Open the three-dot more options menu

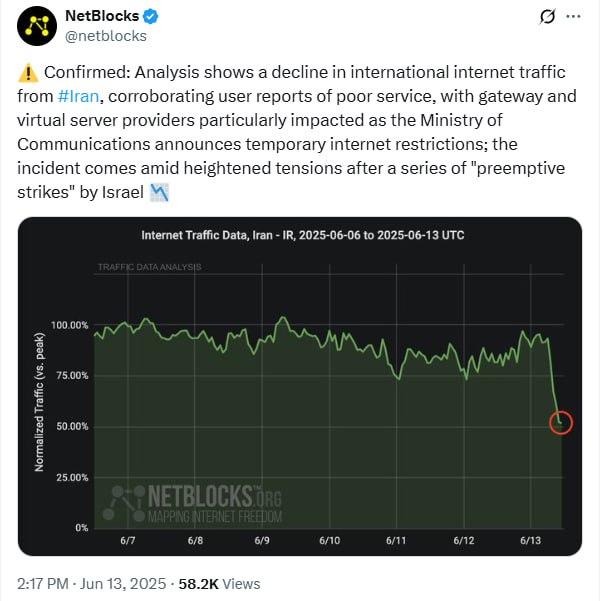573,17
